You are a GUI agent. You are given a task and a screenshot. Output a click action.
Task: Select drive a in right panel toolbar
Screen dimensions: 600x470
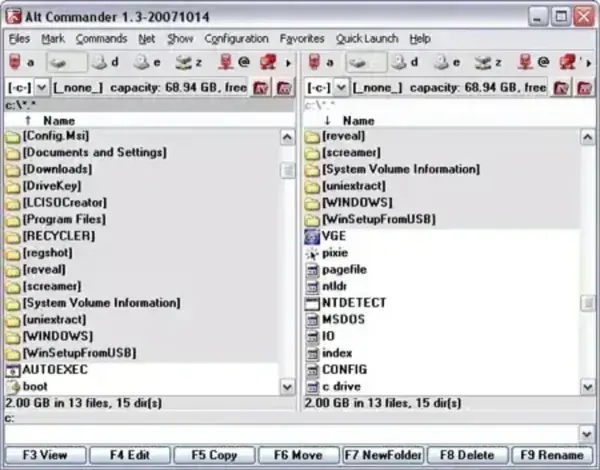(x=321, y=62)
